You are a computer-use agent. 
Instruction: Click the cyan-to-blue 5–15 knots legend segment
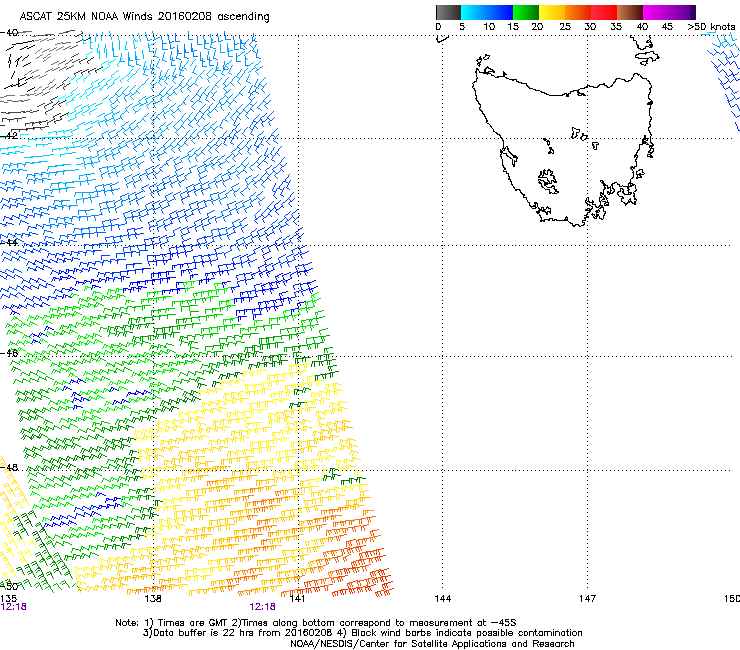click(487, 12)
